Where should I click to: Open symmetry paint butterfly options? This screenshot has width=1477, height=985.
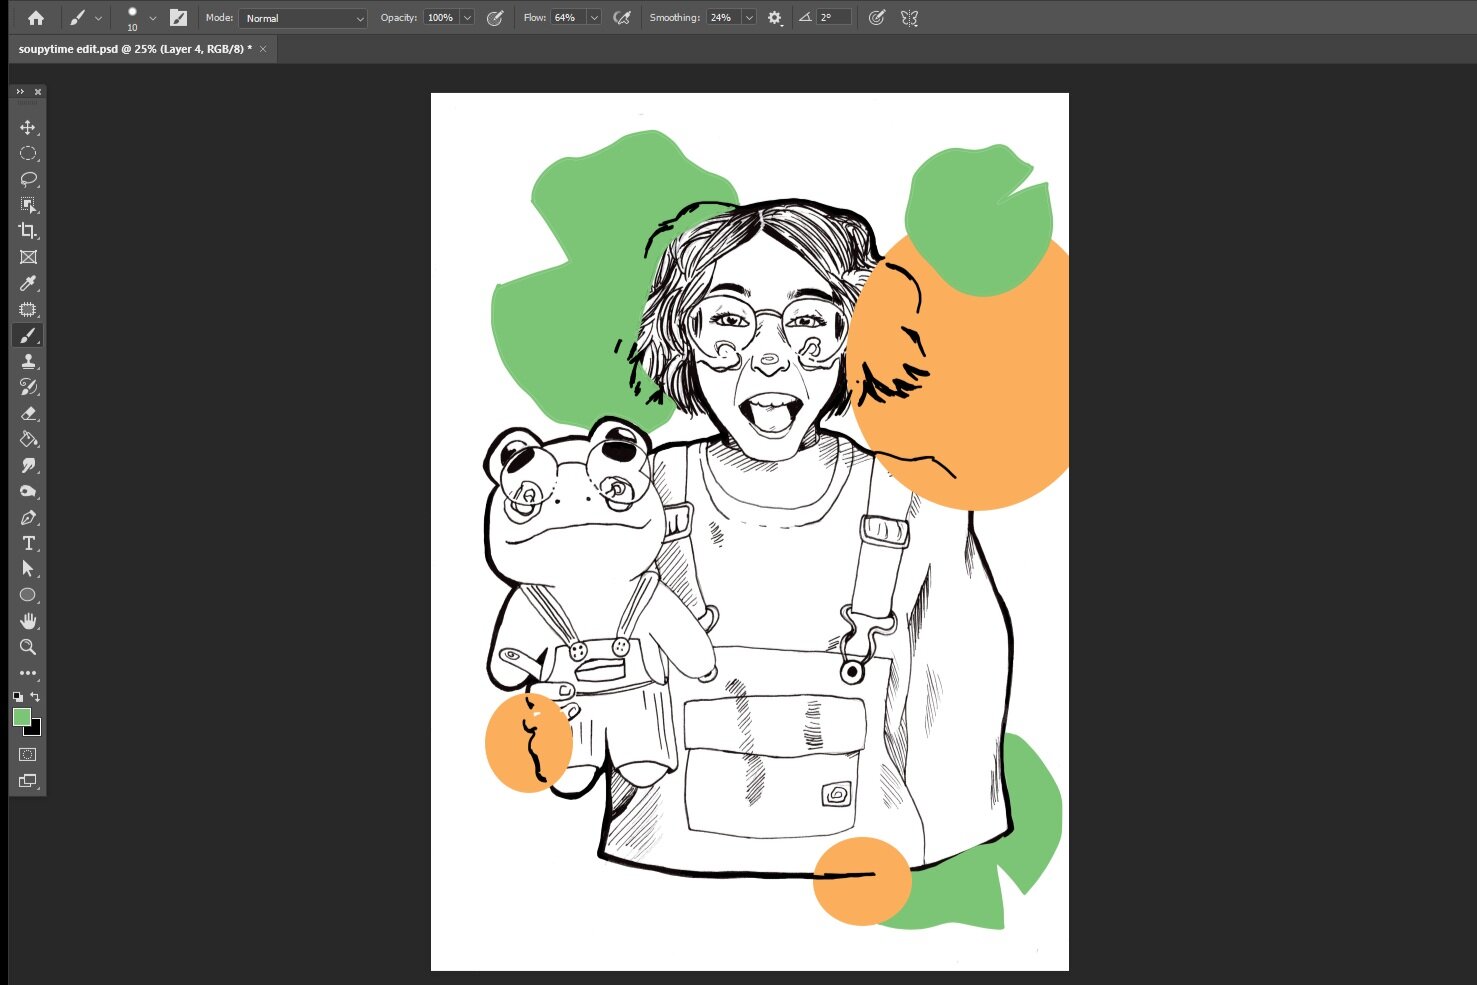pos(909,18)
